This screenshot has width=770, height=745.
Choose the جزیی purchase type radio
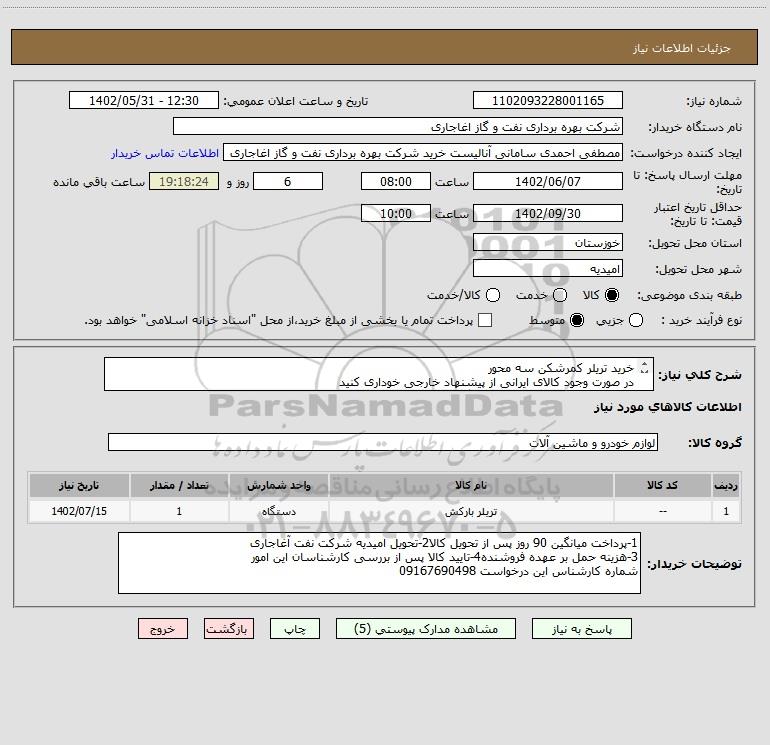coord(635,320)
